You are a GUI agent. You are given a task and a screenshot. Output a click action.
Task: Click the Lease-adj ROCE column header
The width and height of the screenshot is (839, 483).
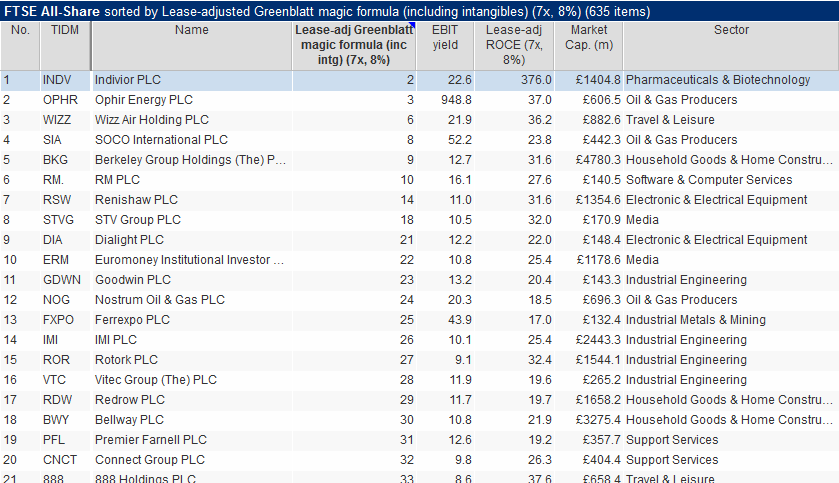click(x=514, y=45)
